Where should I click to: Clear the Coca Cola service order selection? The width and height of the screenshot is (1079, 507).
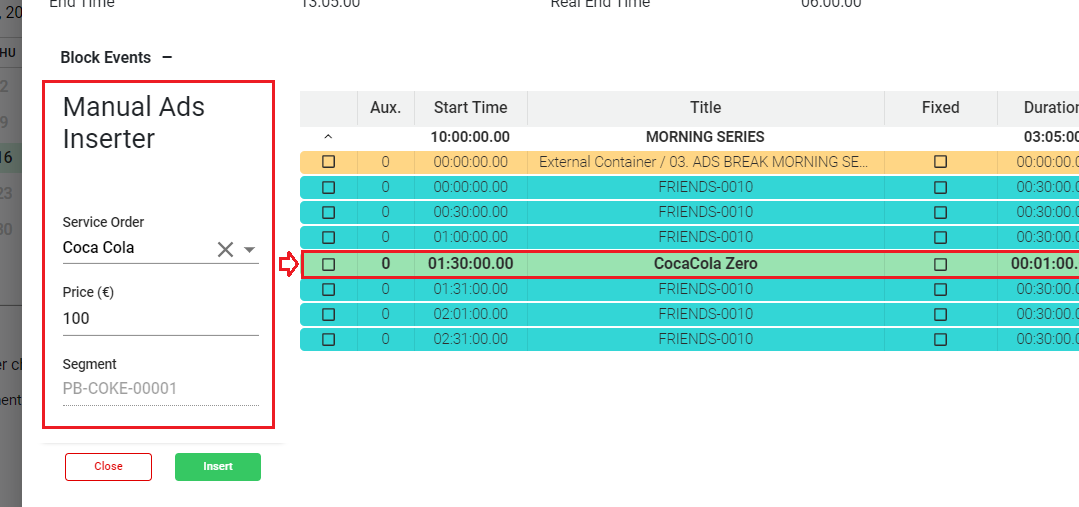tap(225, 249)
